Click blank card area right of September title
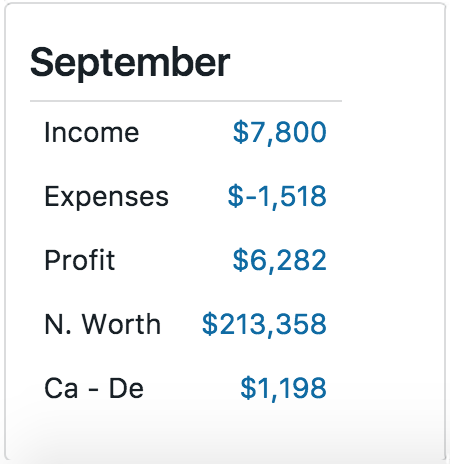The height and width of the screenshot is (464, 450). point(333,63)
